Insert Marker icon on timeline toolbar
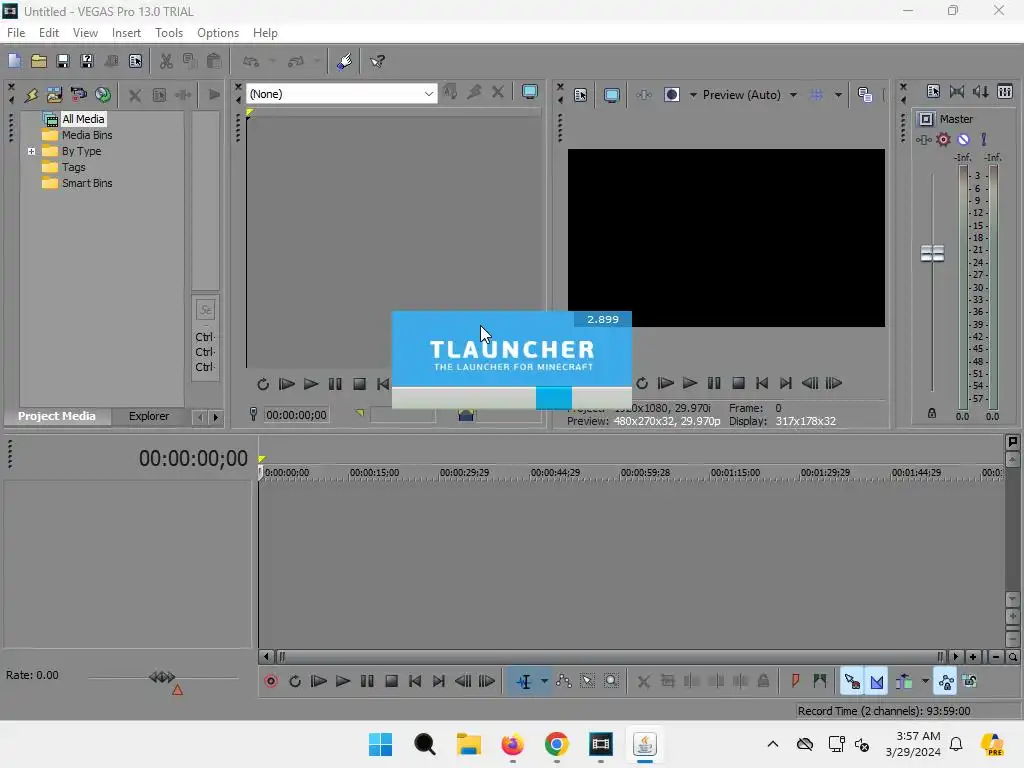This screenshot has width=1024, height=768. click(795, 681)
